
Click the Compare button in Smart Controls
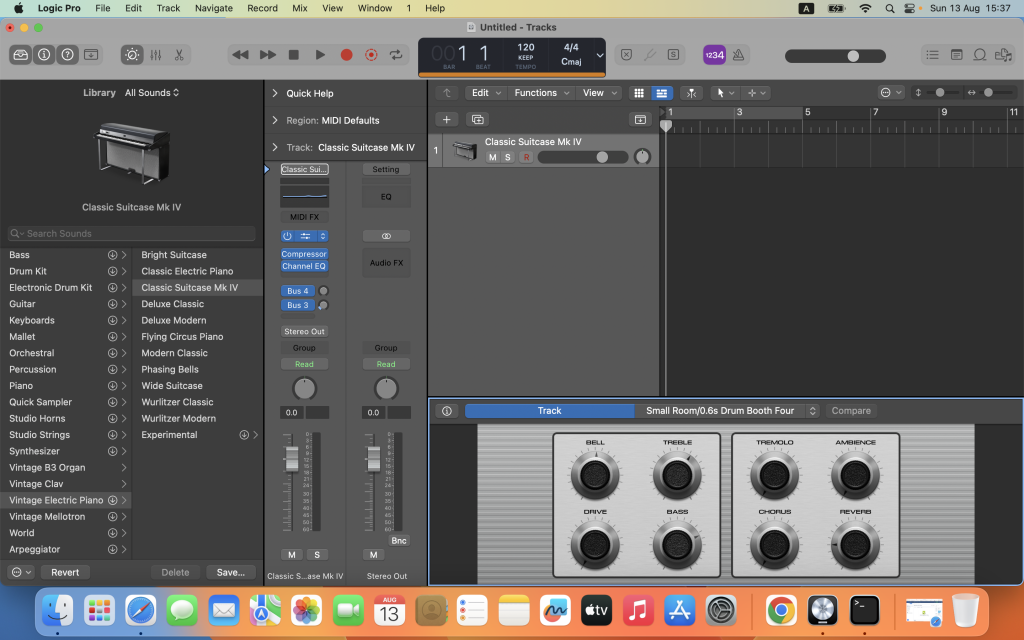coord(851,411)
